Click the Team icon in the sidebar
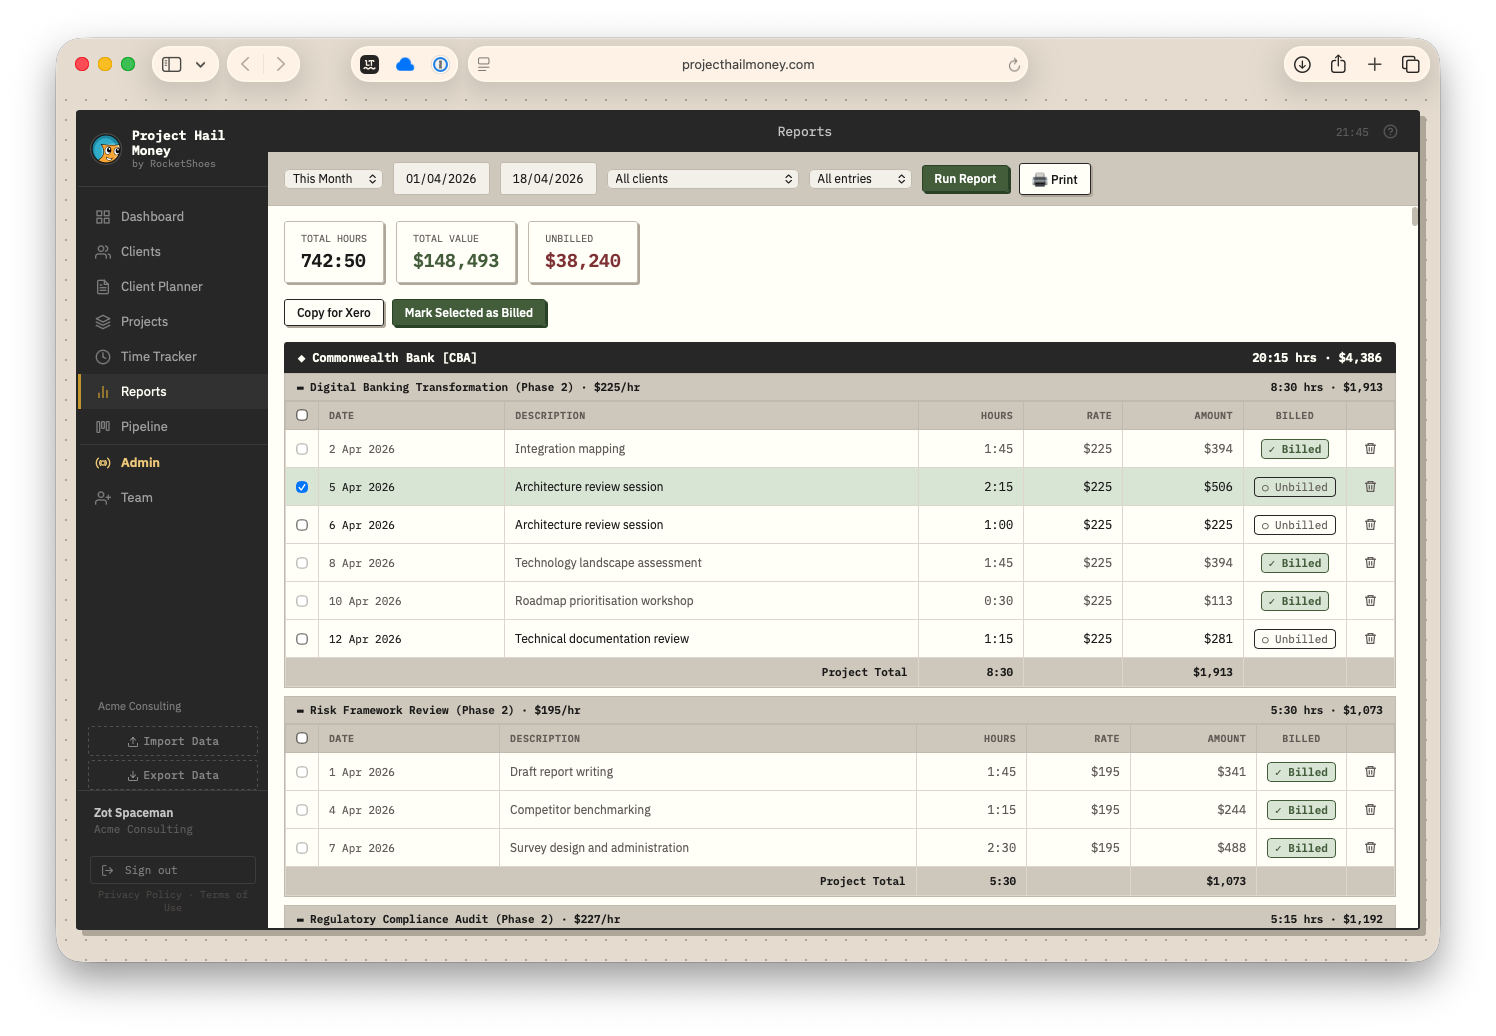This screenshot has width=1496, height=1036. 103,497
